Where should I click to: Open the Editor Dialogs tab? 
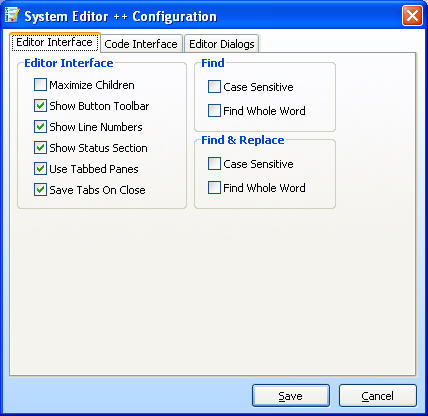click(x=222, y=44)
